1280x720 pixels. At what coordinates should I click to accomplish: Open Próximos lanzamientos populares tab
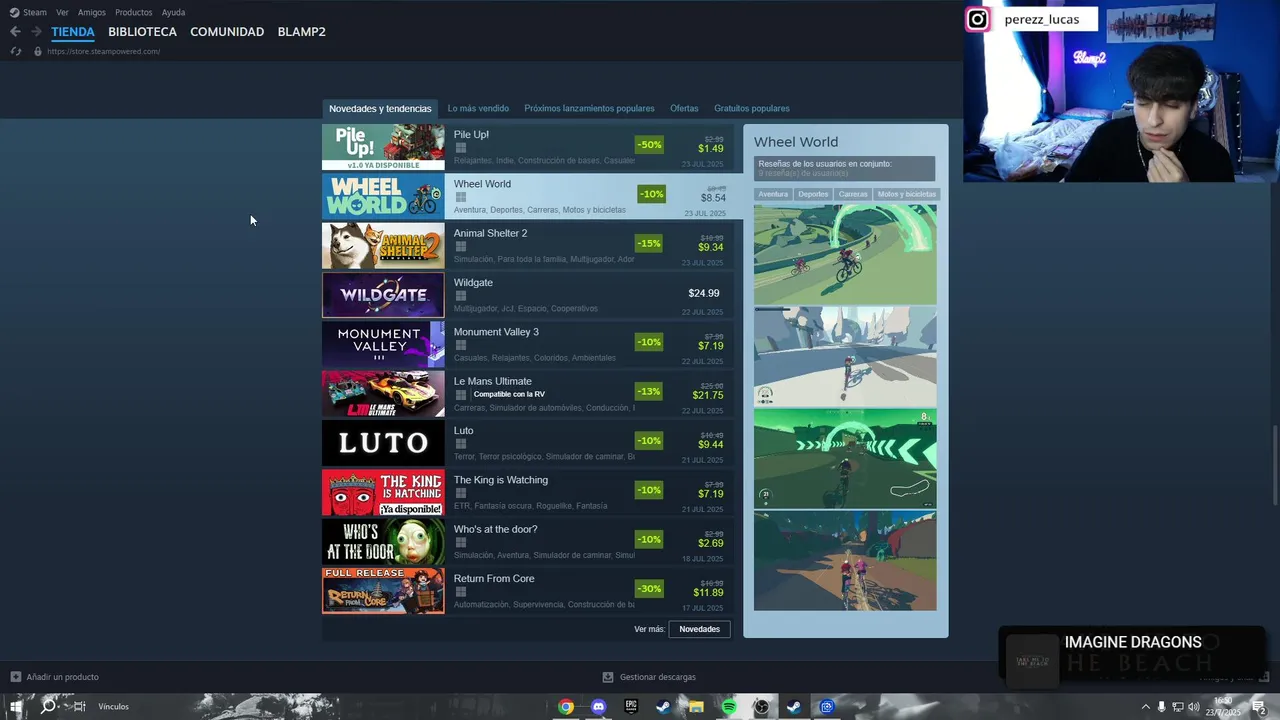tap(589, 108)
